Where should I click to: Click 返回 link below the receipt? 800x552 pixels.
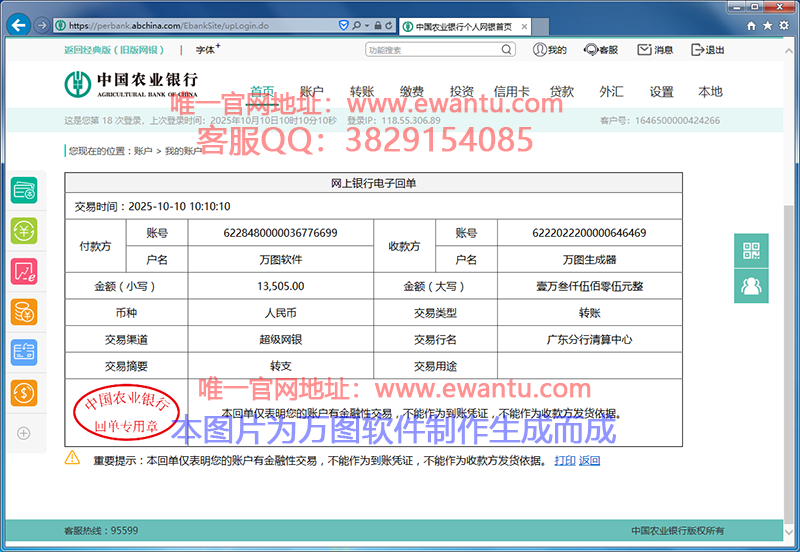pos(589,461)
